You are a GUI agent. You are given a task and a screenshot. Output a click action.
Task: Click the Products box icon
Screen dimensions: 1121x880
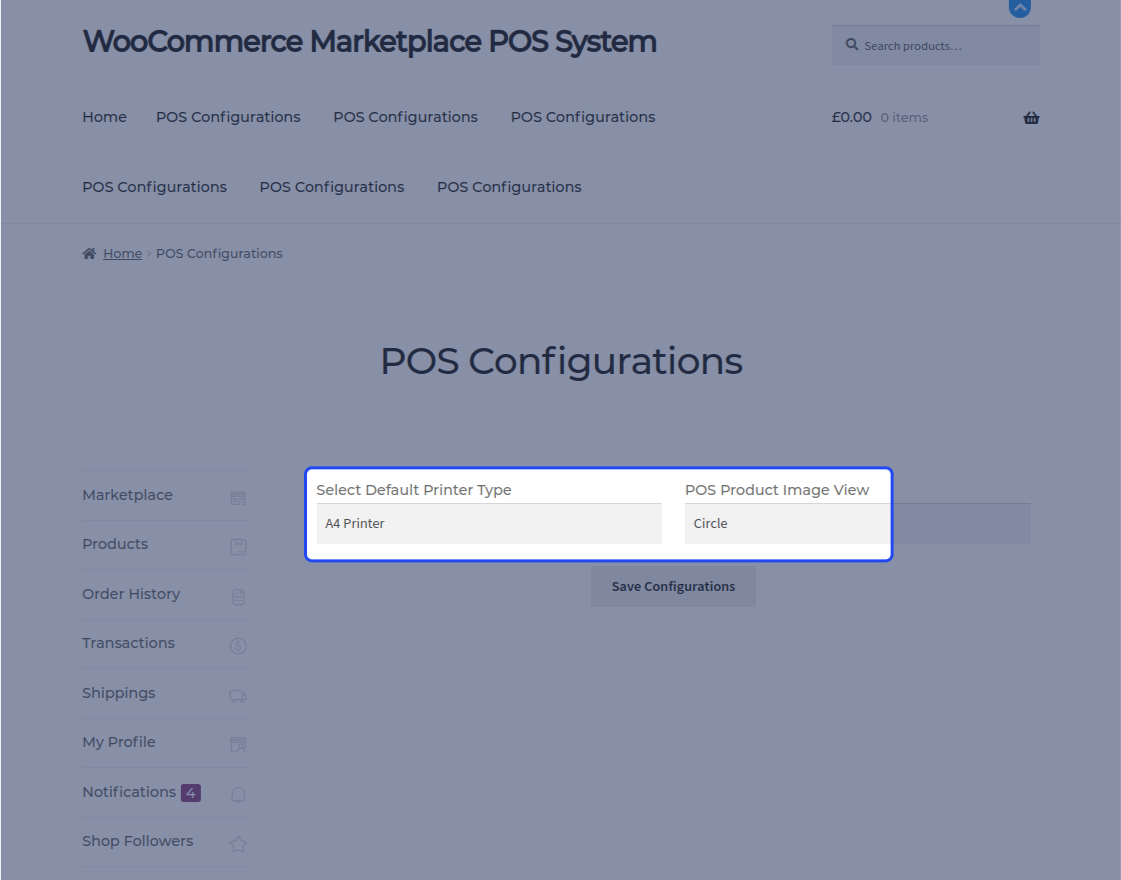point(238,547)
